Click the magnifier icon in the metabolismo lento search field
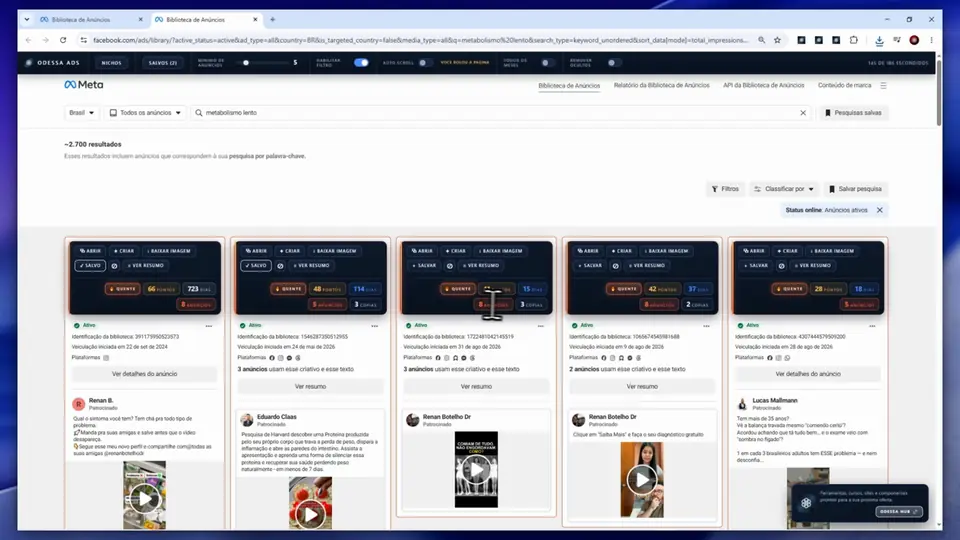This screenshot has height=540, width=960. click(x=199, y=113)
